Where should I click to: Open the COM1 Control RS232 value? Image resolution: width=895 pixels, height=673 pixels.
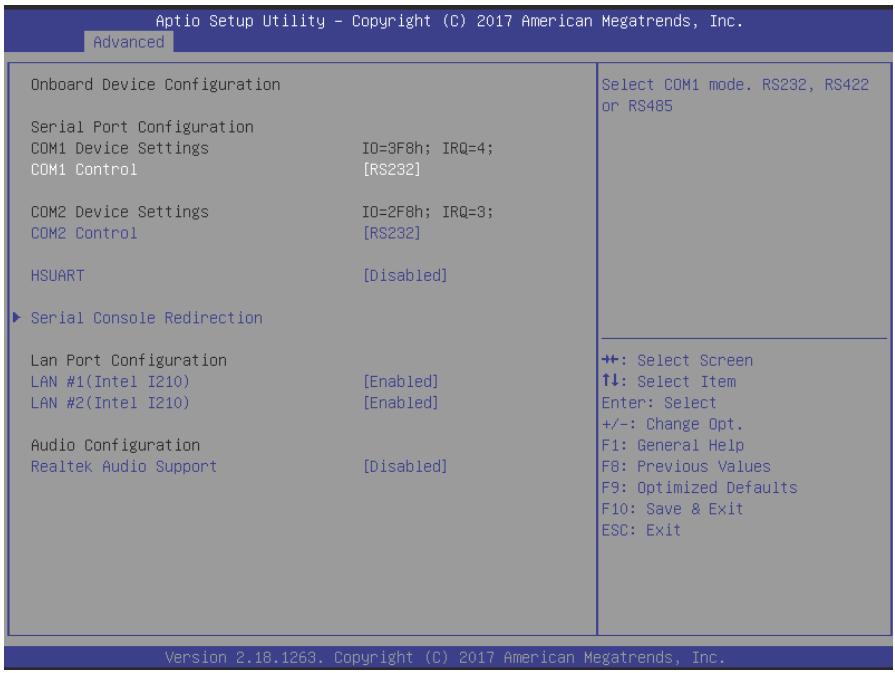click(x=392, y=170)
